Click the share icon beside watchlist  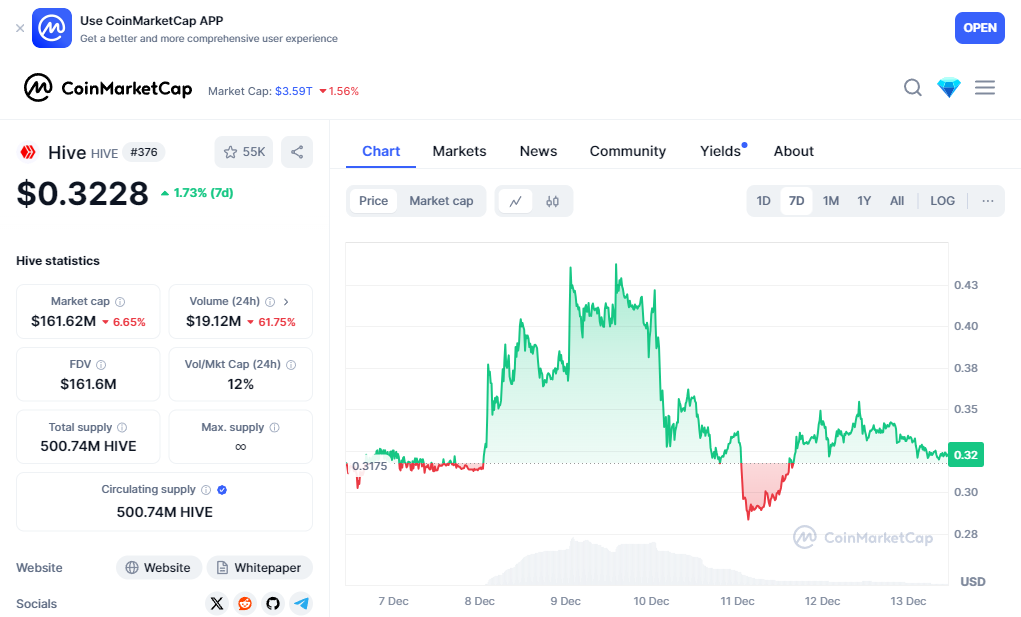pos(297,152)
